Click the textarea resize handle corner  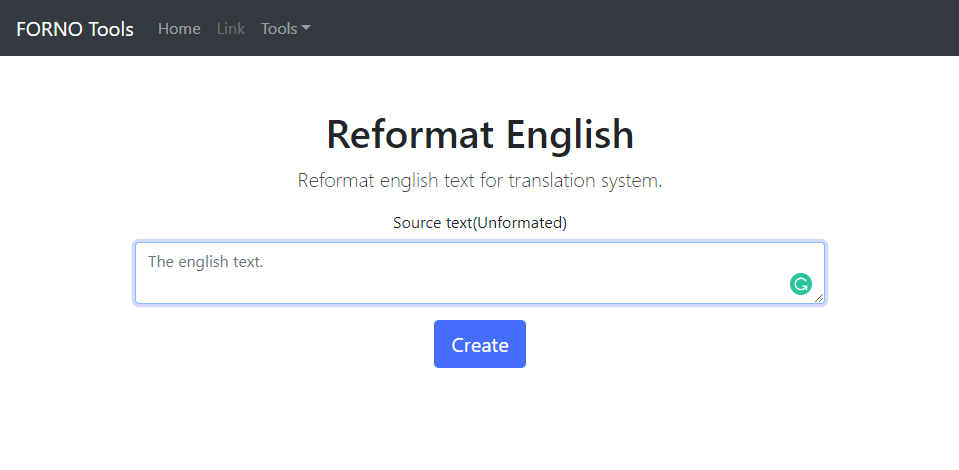click(x=819, y=298)
